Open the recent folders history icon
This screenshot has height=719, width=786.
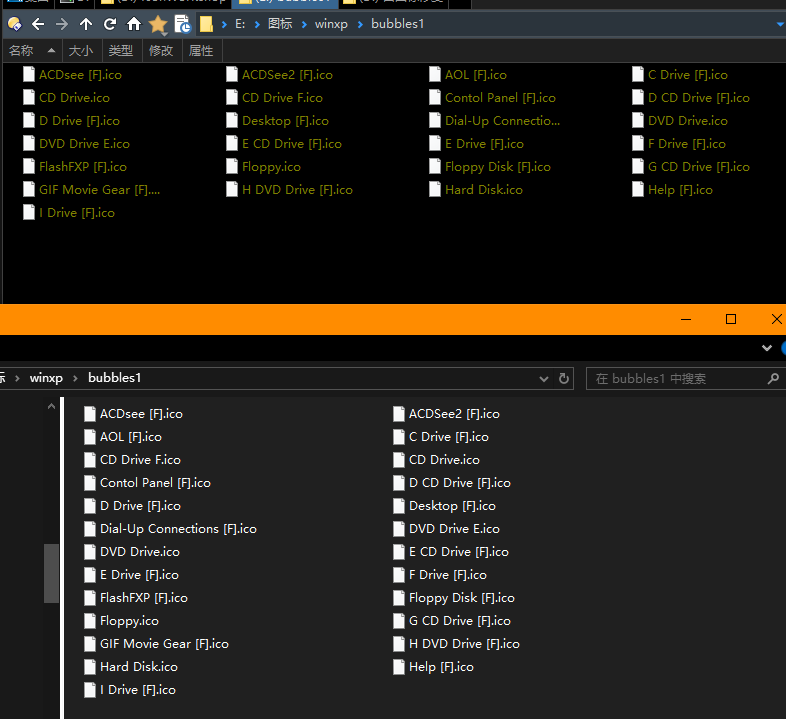tap(183, 24)
